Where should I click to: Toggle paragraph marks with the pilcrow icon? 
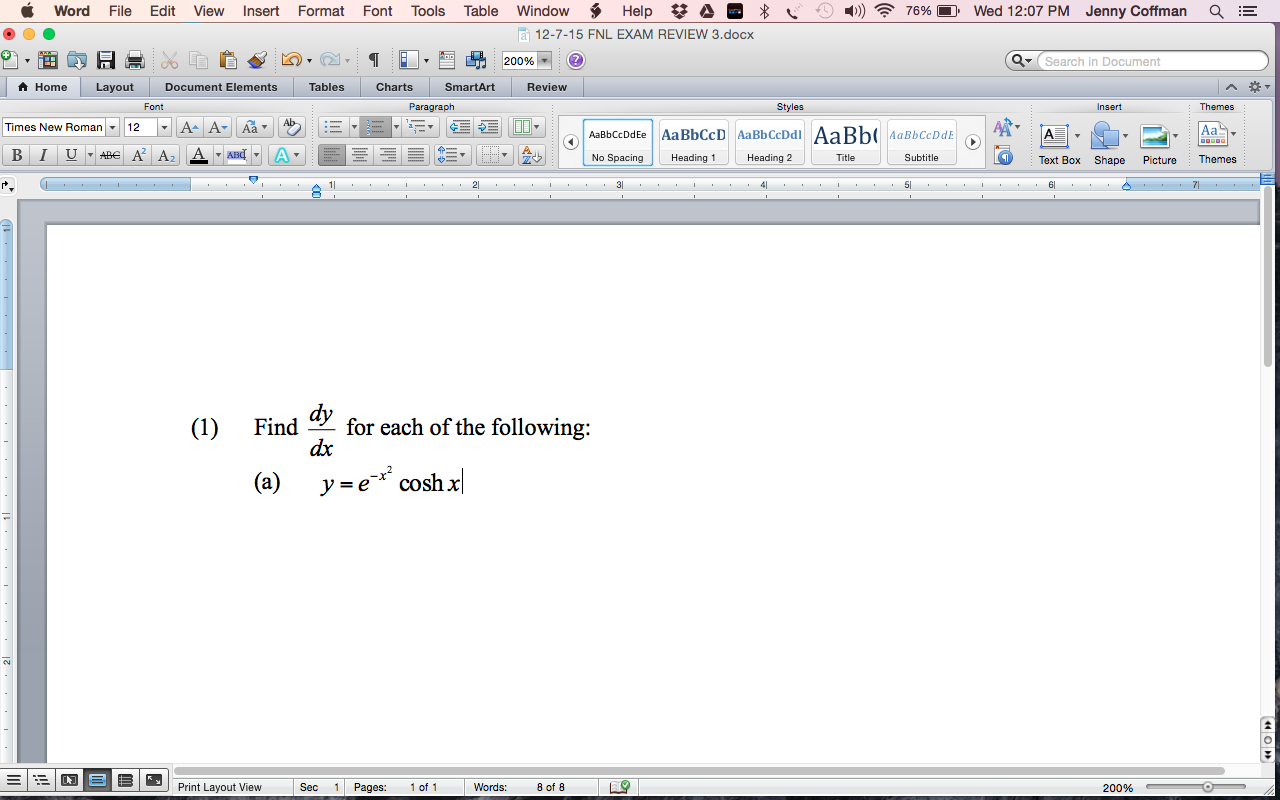tap(375, 60)
